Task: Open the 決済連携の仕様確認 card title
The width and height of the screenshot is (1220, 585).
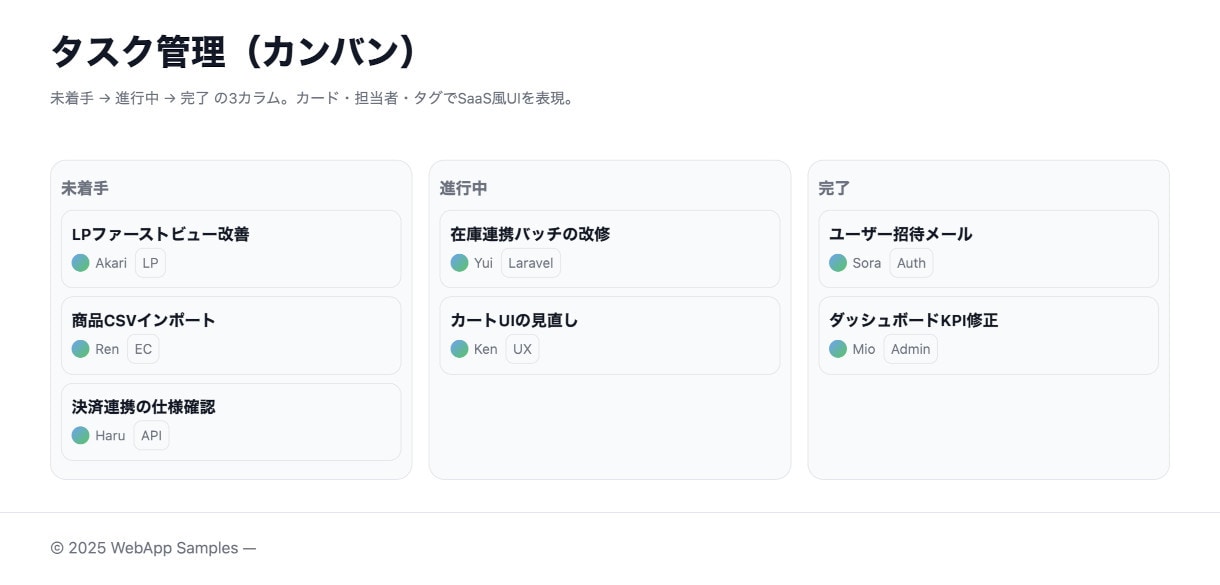Action: (x=144, y=406)
